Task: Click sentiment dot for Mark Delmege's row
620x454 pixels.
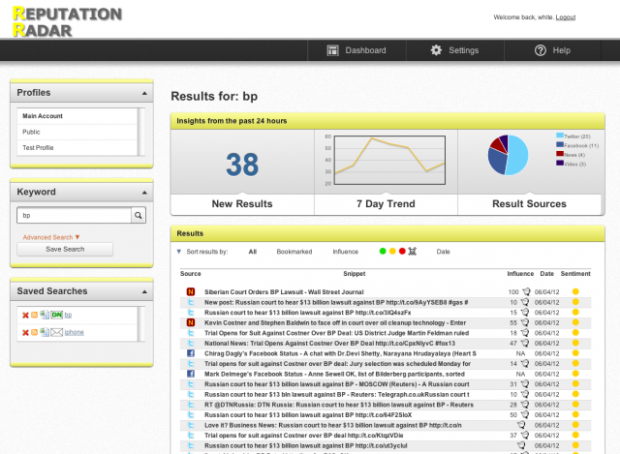Action: point(575,373)
